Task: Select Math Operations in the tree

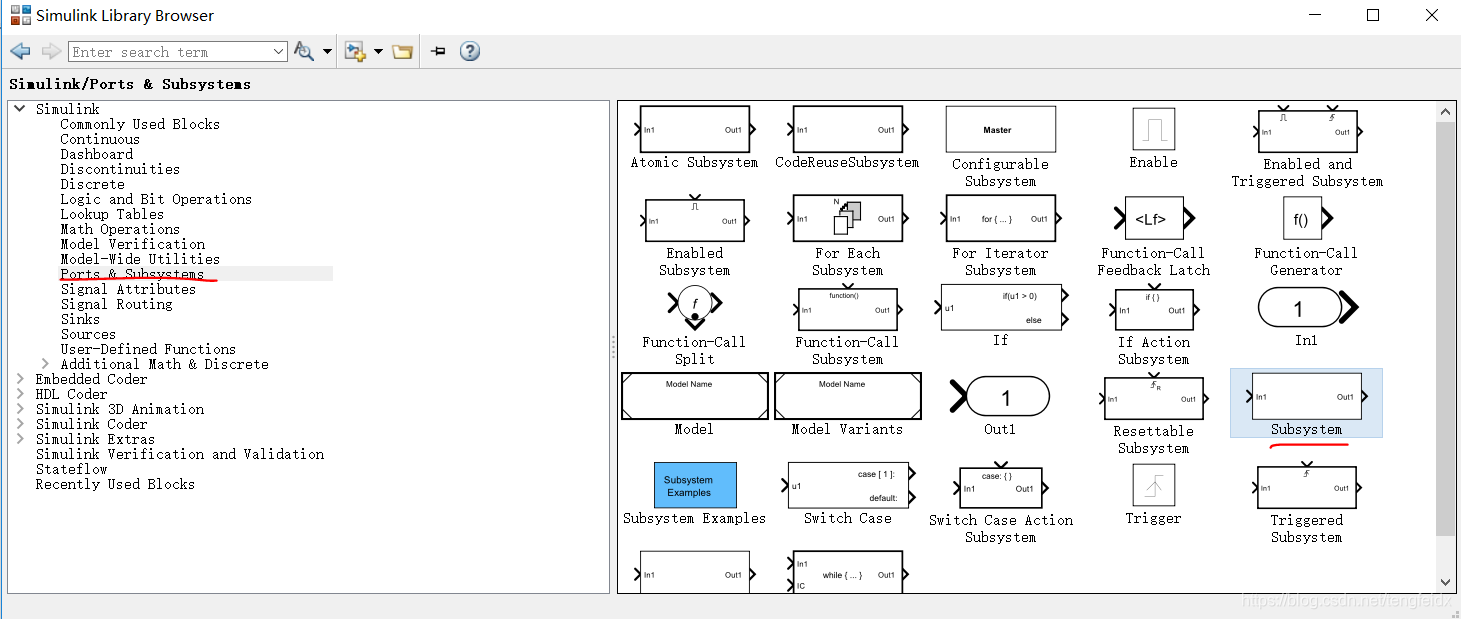Action: [120, 229]
